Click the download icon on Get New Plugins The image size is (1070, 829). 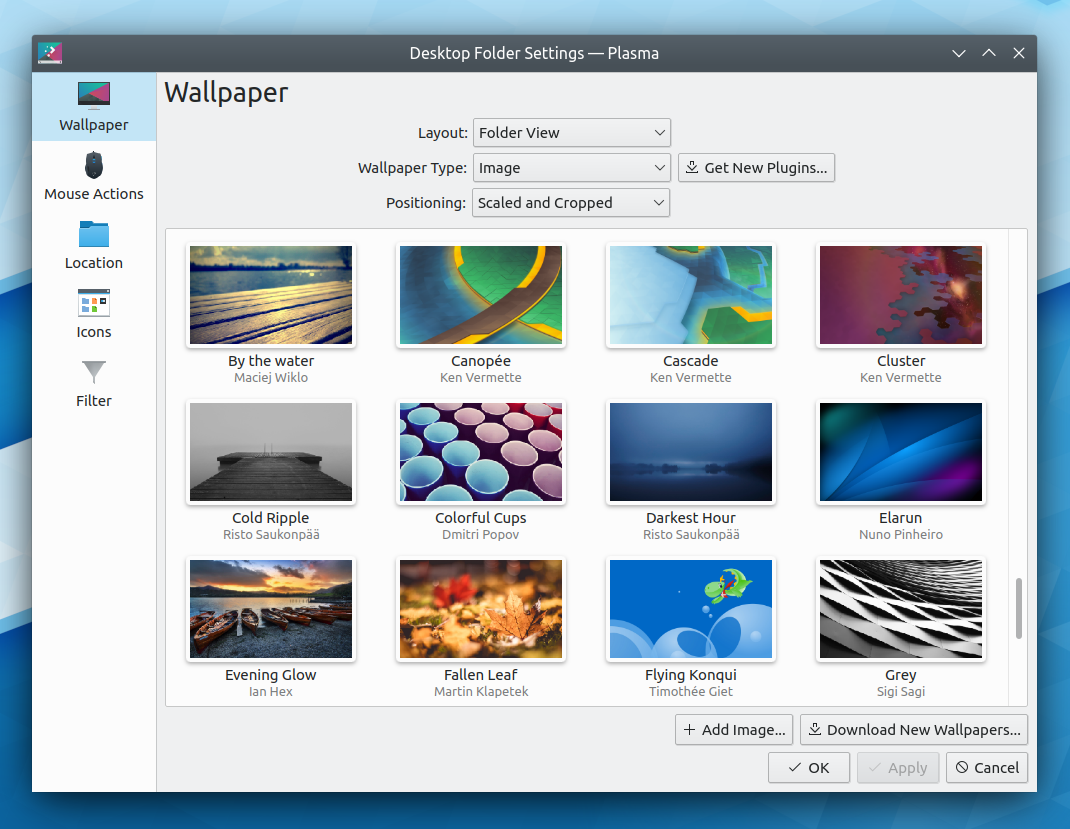point(692,167)
